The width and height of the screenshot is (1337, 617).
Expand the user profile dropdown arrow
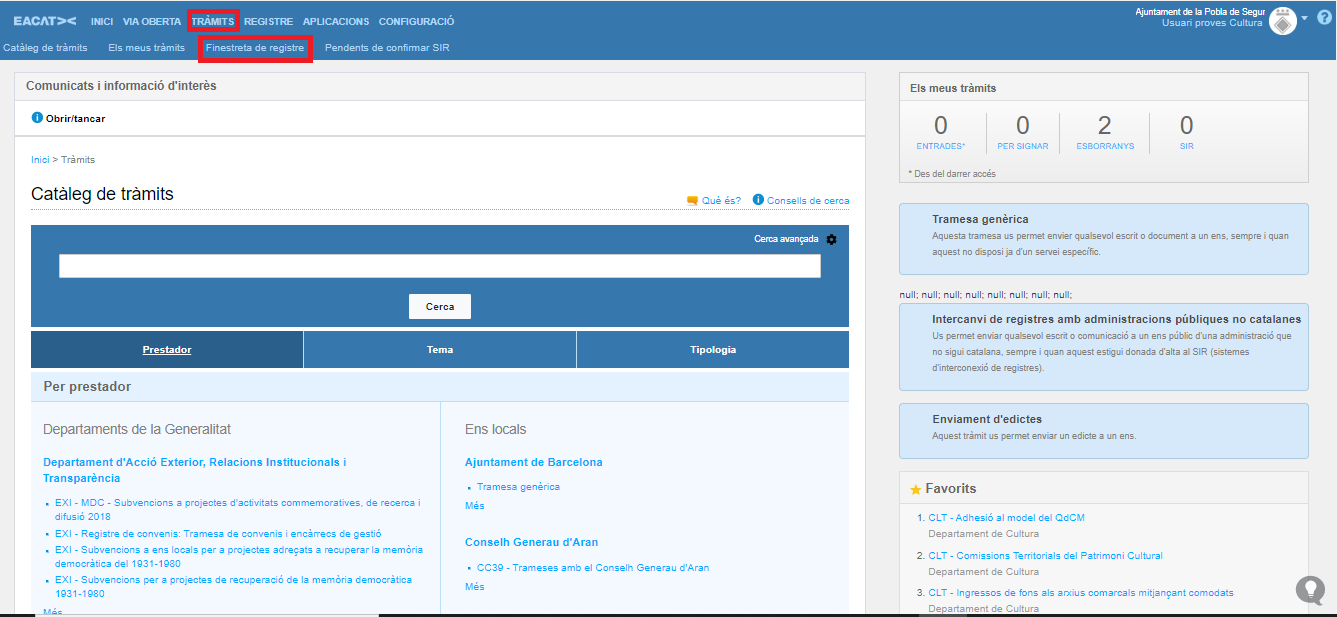pos(1304,18)
